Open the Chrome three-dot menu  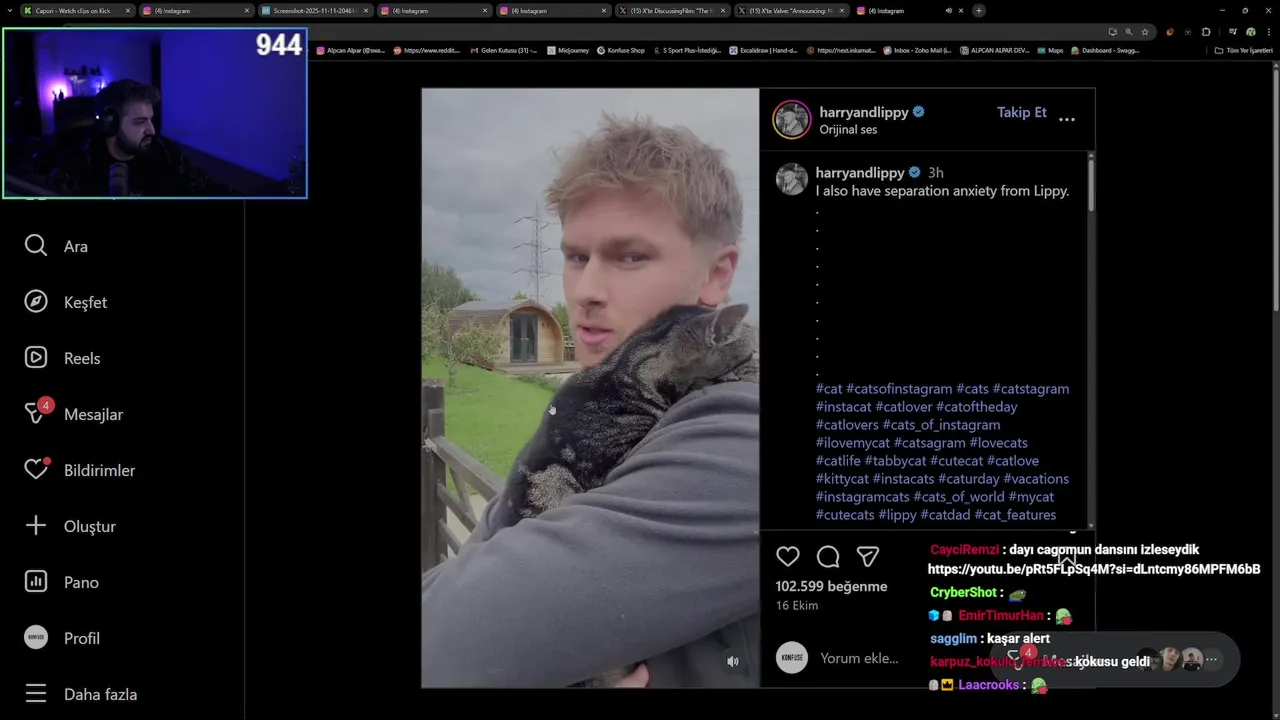(1267, 32)
